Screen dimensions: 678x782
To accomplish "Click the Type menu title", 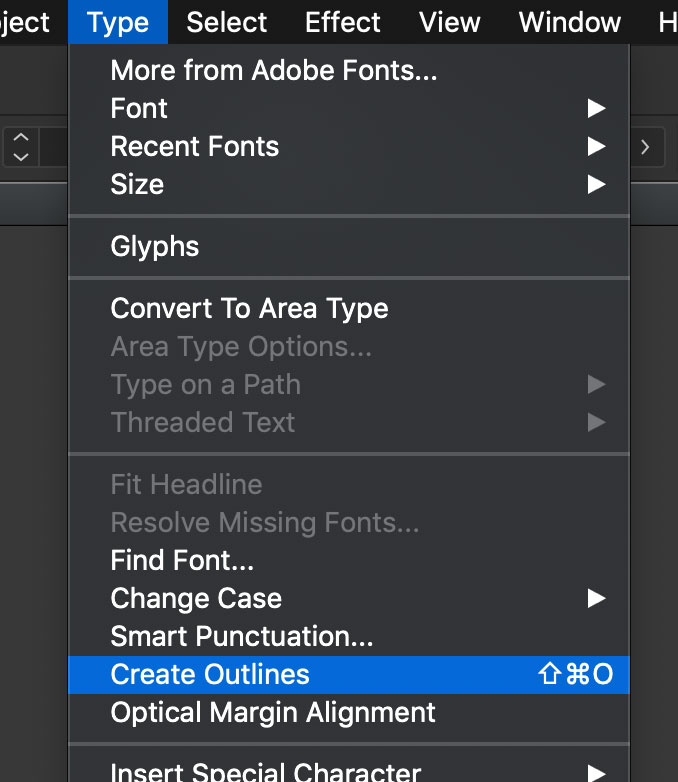I will point(118,22).
